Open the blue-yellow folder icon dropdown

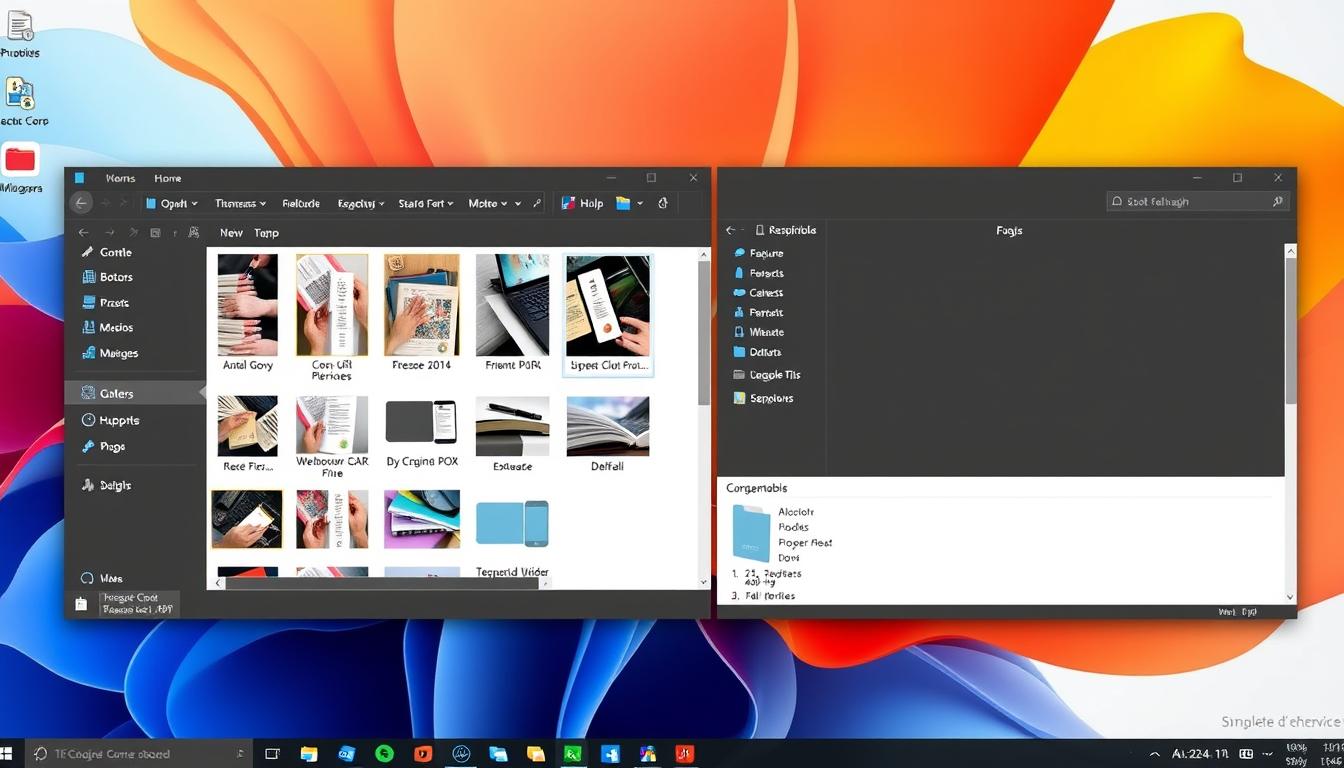(x=629, y=203)
